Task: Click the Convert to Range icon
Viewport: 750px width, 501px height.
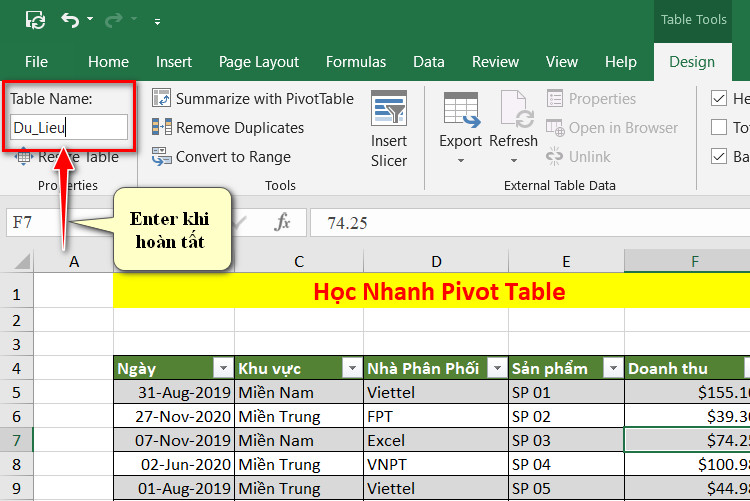Action: tap(162, 156)
